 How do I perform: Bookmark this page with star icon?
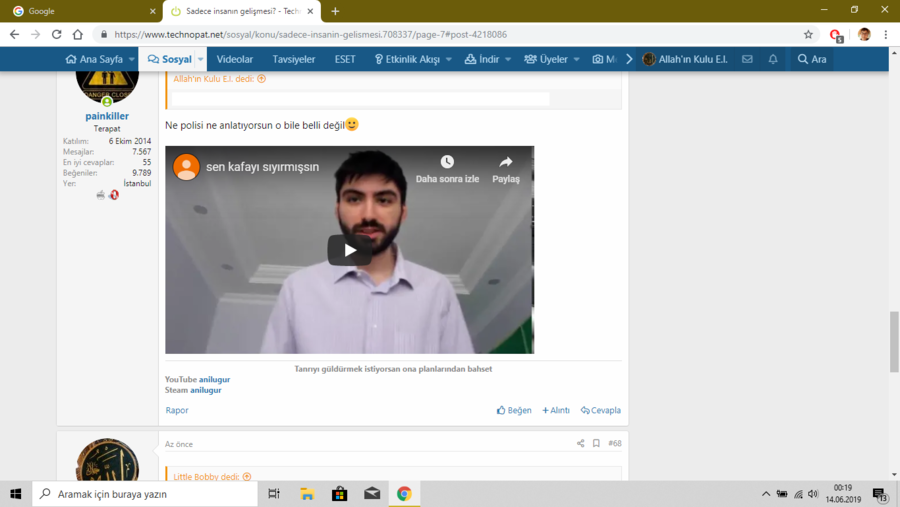pos(808,34)
